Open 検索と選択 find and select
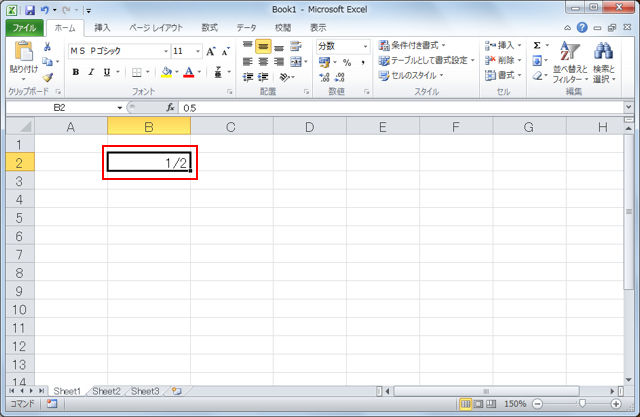This screenshot has width=640, height=417. pyautogui.click(x=604, y=62)
